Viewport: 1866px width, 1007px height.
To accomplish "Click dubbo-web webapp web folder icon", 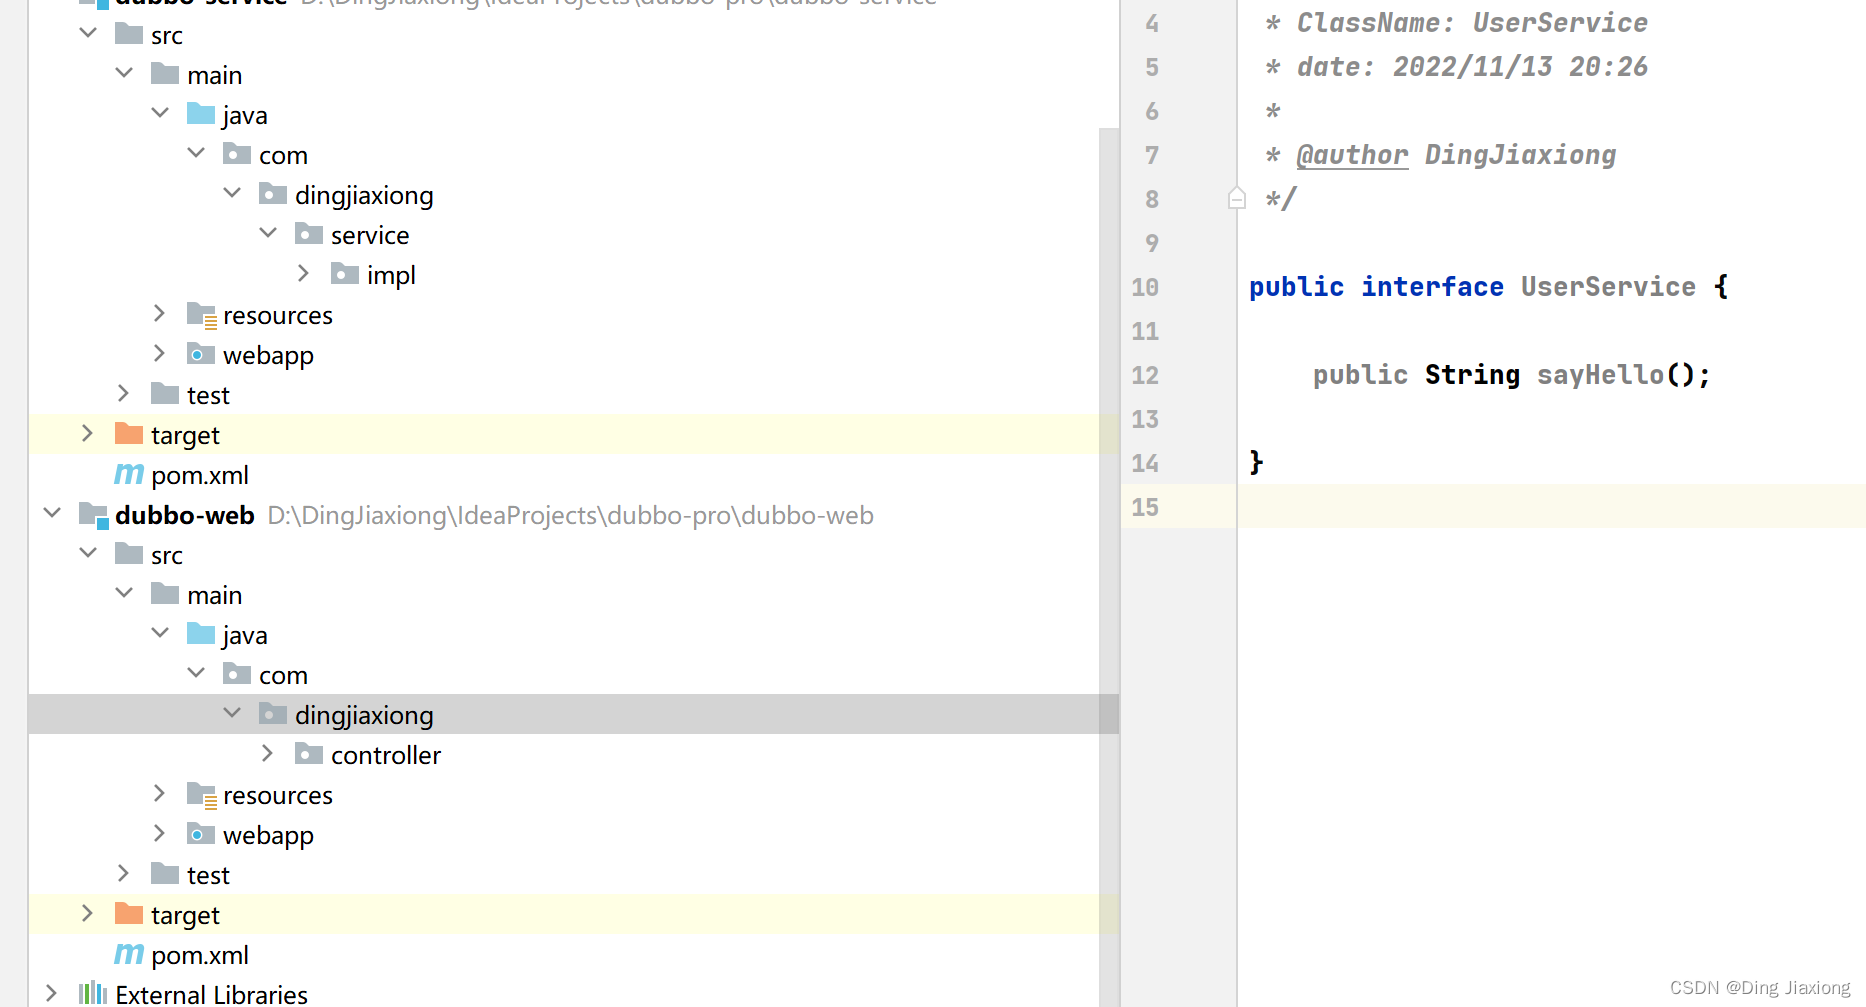I will tap(201, 833).
